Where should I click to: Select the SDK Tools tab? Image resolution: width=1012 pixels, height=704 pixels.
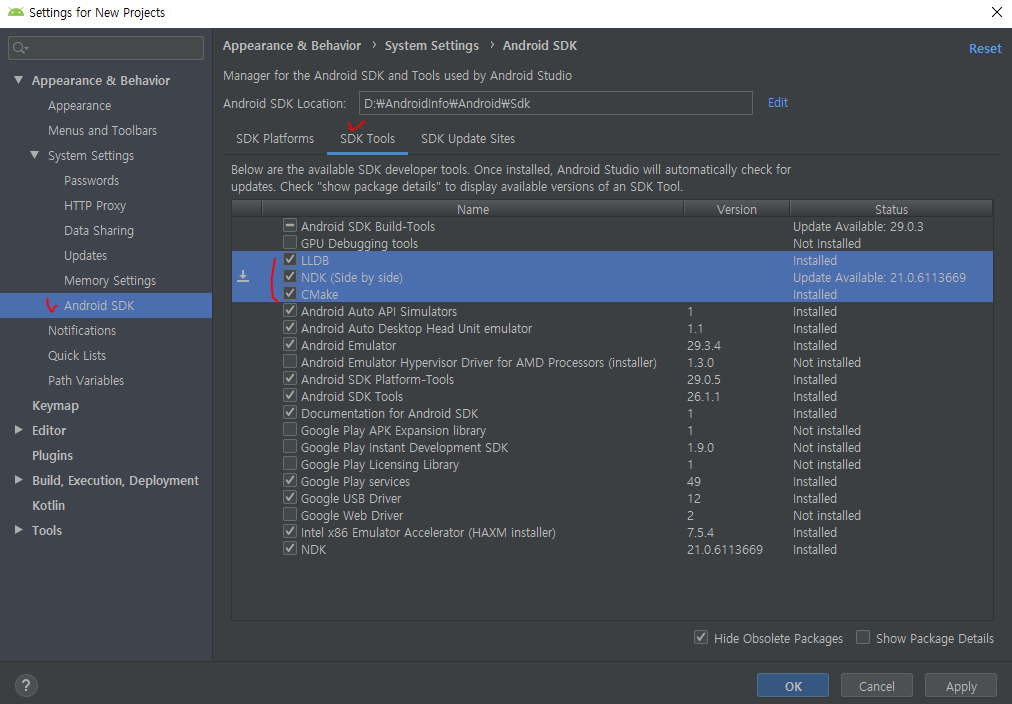click(x=367, y=139)
